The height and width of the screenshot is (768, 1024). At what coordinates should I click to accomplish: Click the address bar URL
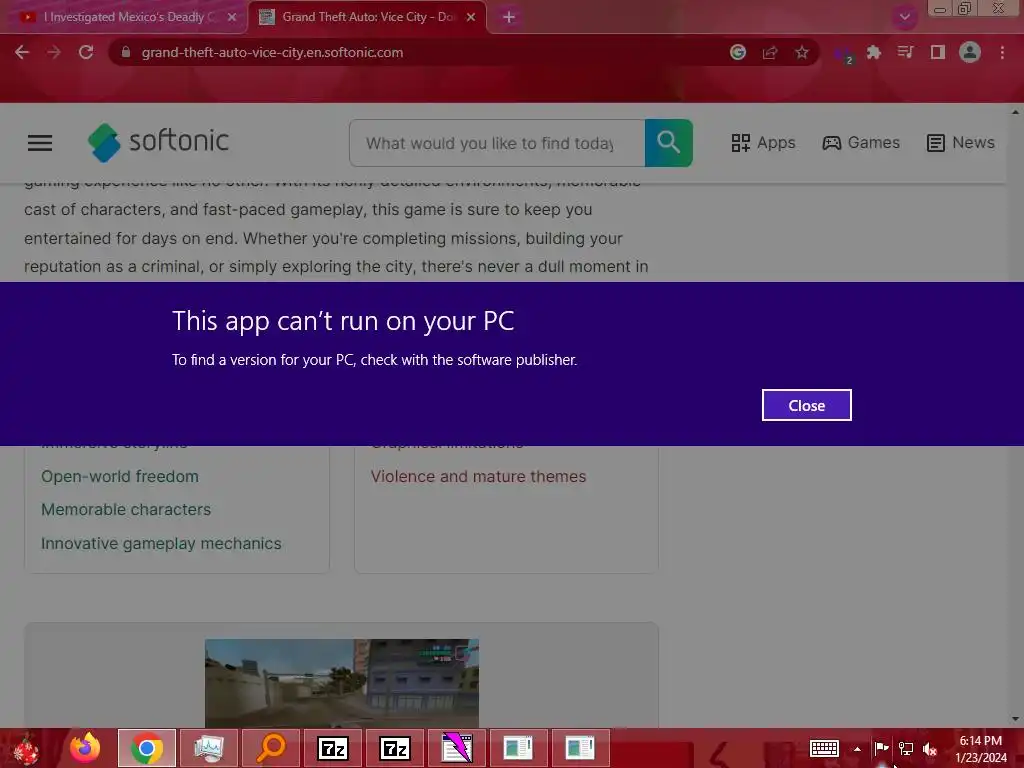click(x=272, y=52)
